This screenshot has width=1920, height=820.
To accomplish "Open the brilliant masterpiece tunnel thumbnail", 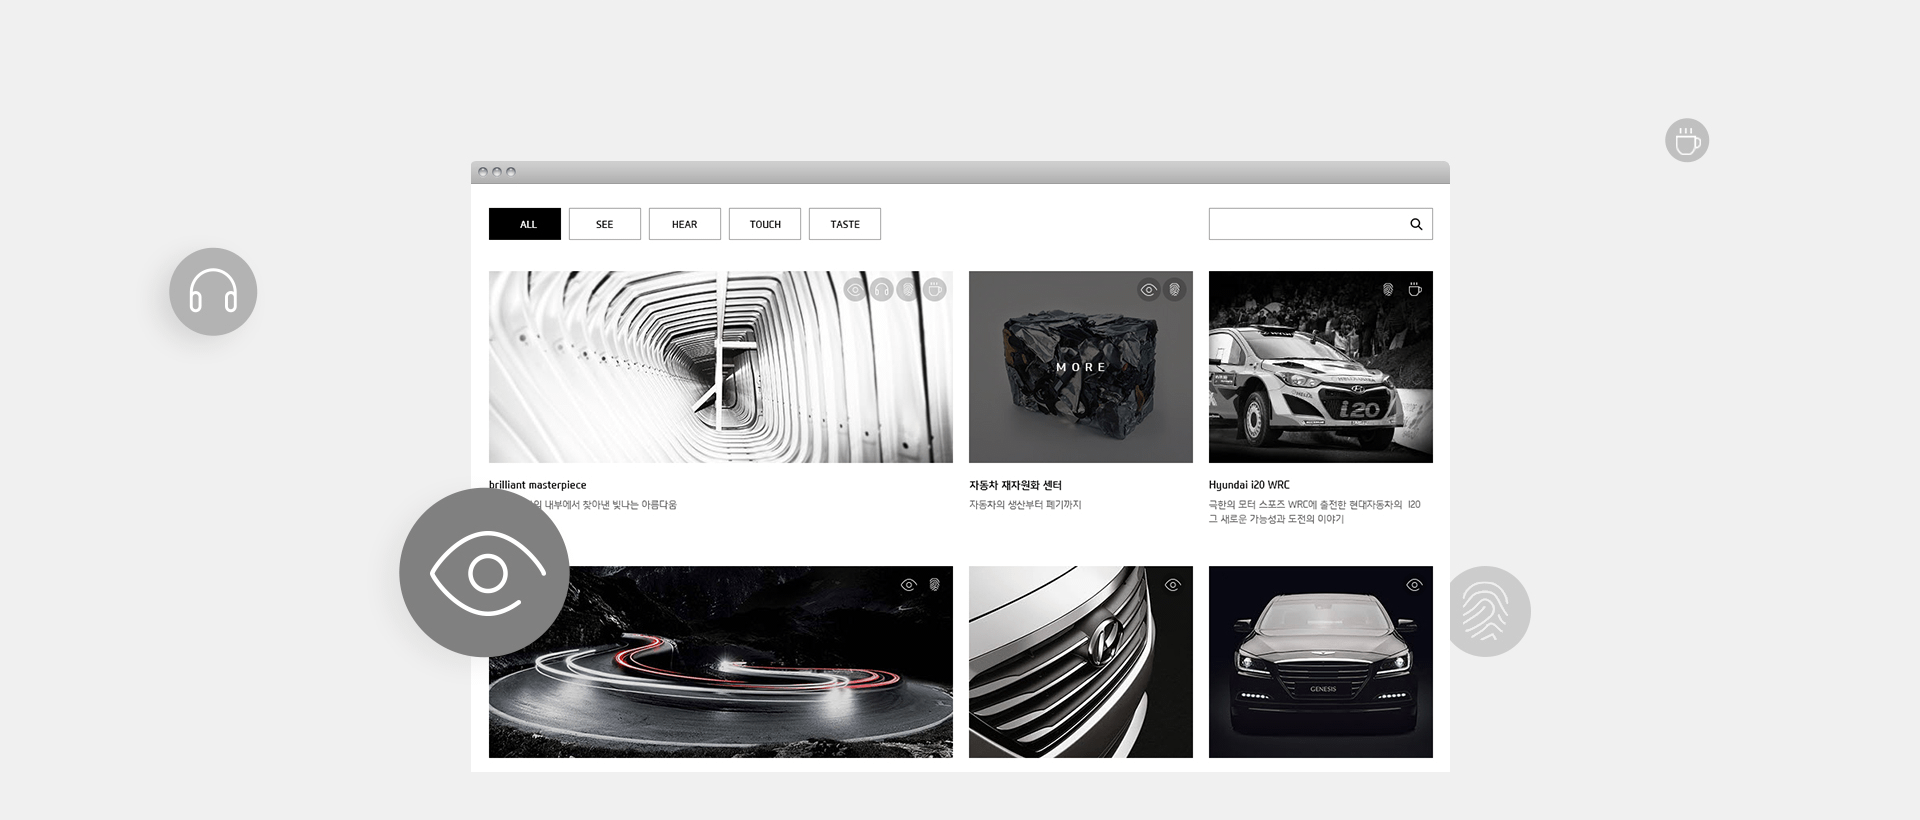I will tap(720, 367).
